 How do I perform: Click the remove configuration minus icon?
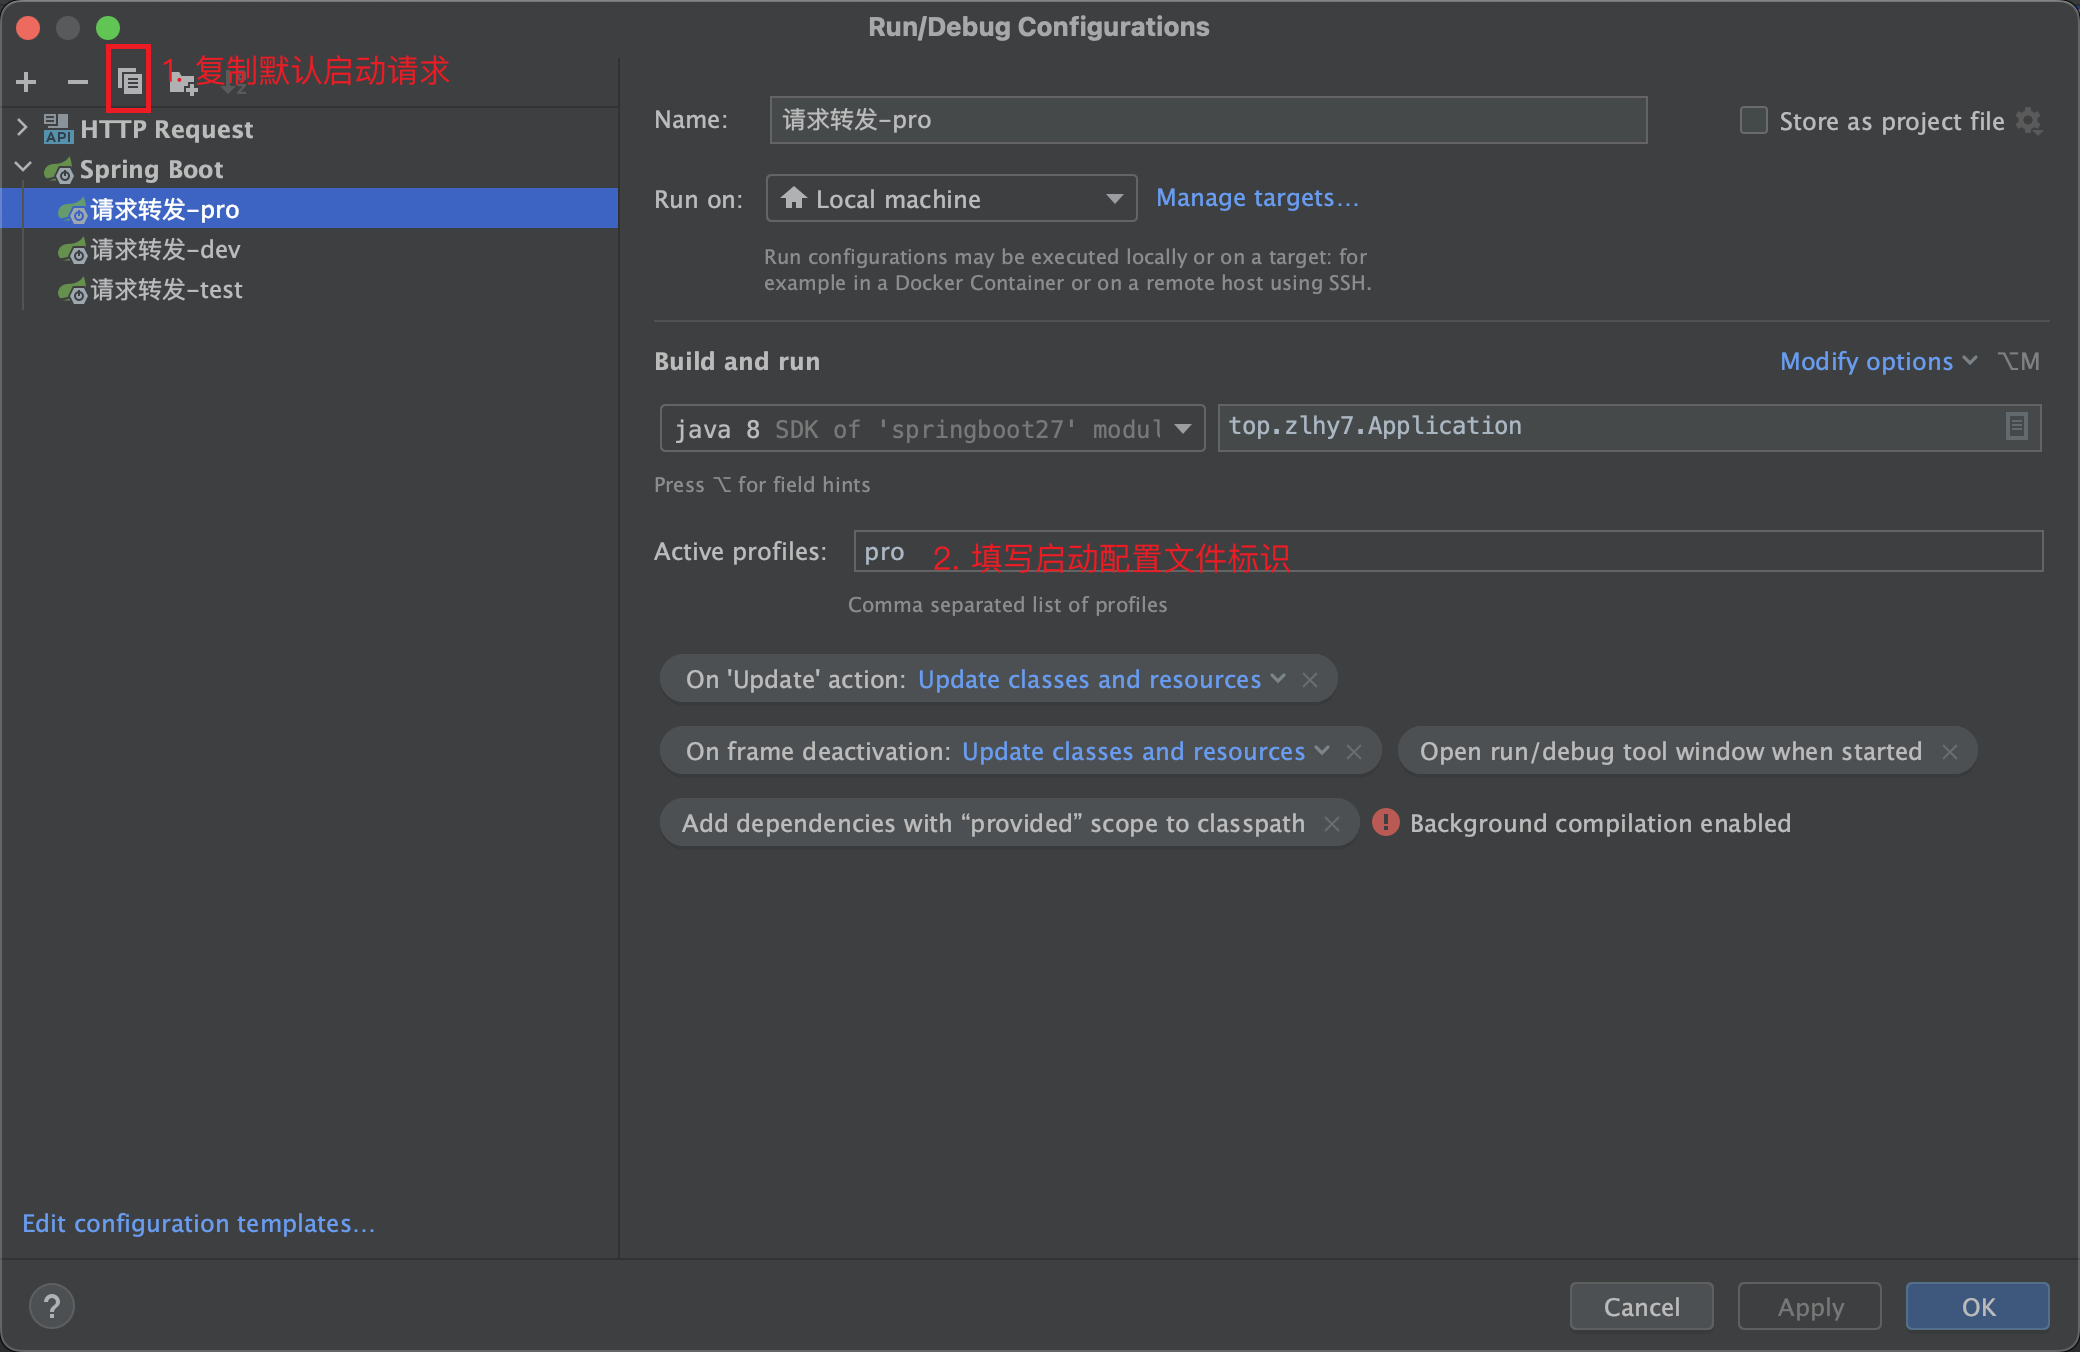78,81
